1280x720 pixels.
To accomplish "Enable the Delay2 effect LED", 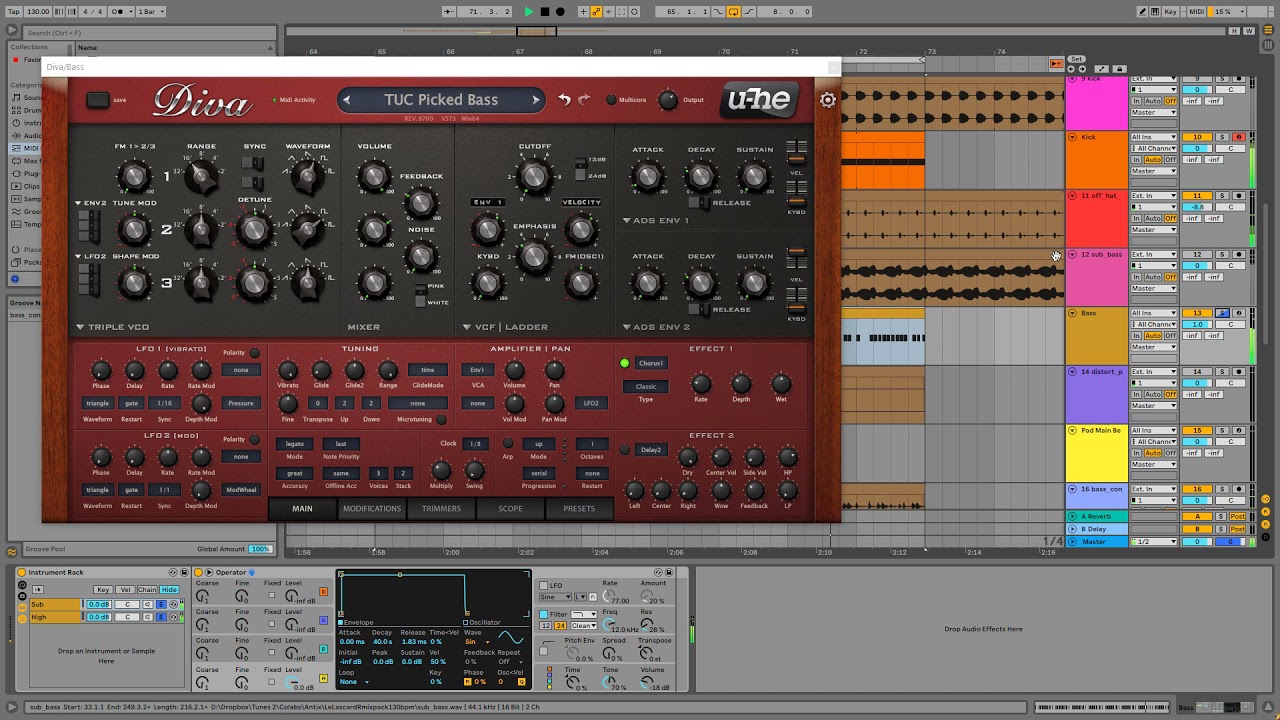I will 625,450.
